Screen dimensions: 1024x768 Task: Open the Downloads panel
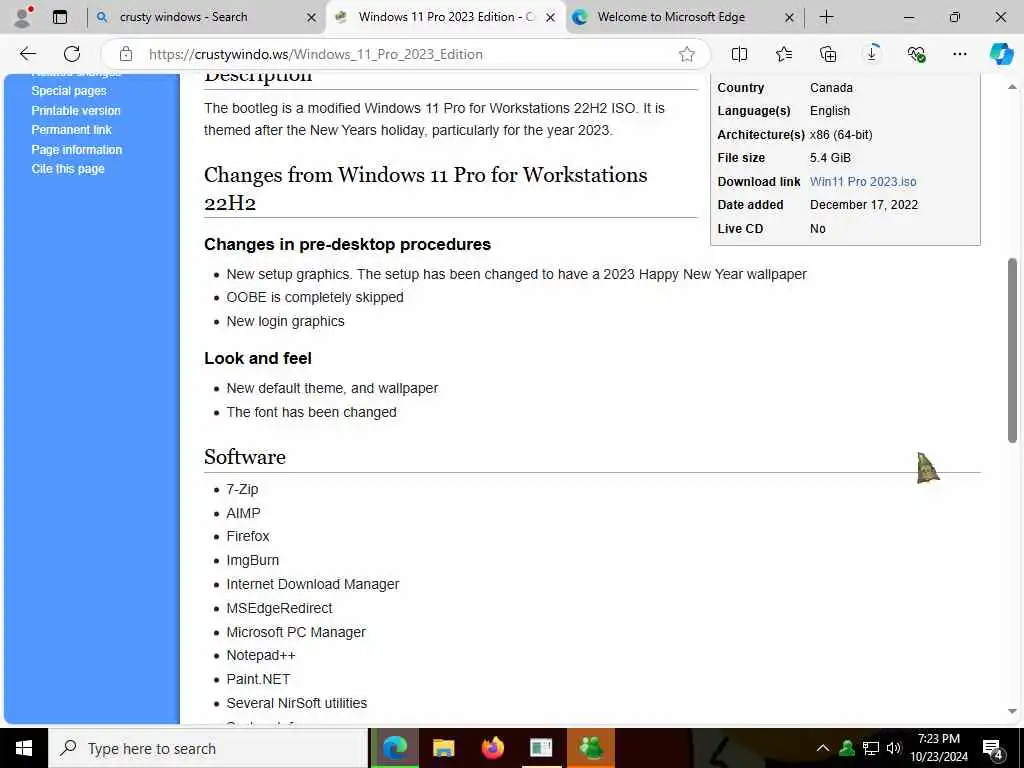872,54
